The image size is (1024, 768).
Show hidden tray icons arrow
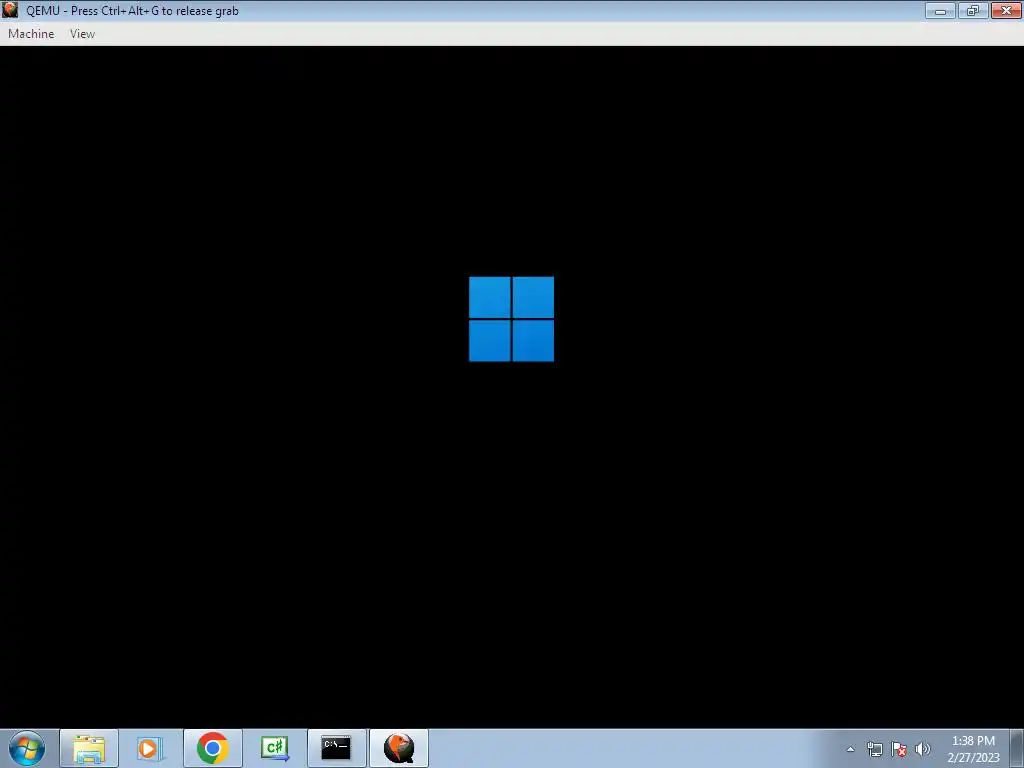[x=850, y=749]
